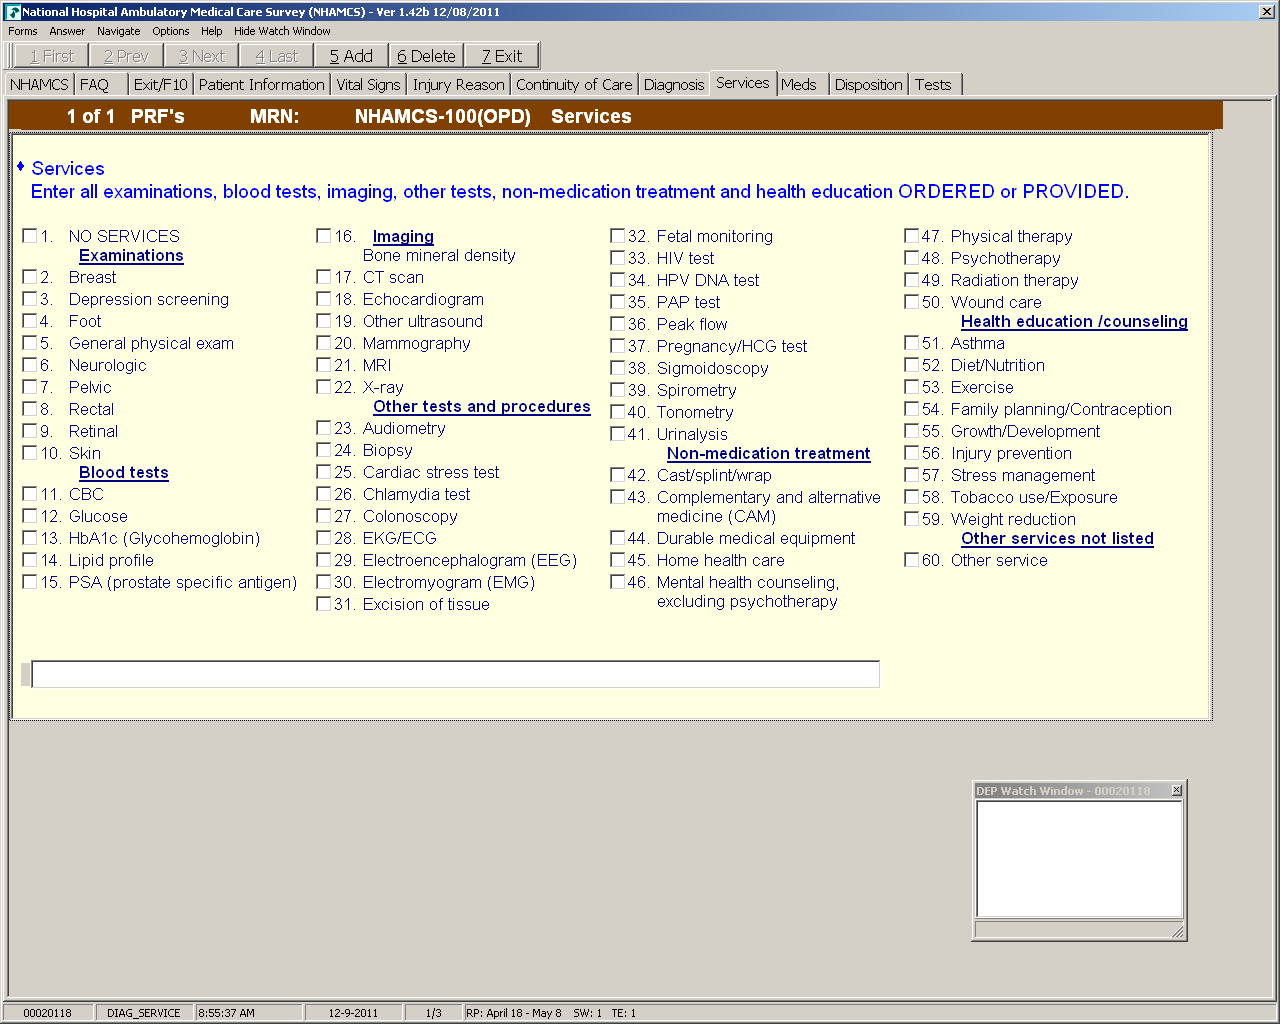This screenshot has height=1024, width=1280.
Task: Check the Home health care checkbox
Action: point(618,560)
